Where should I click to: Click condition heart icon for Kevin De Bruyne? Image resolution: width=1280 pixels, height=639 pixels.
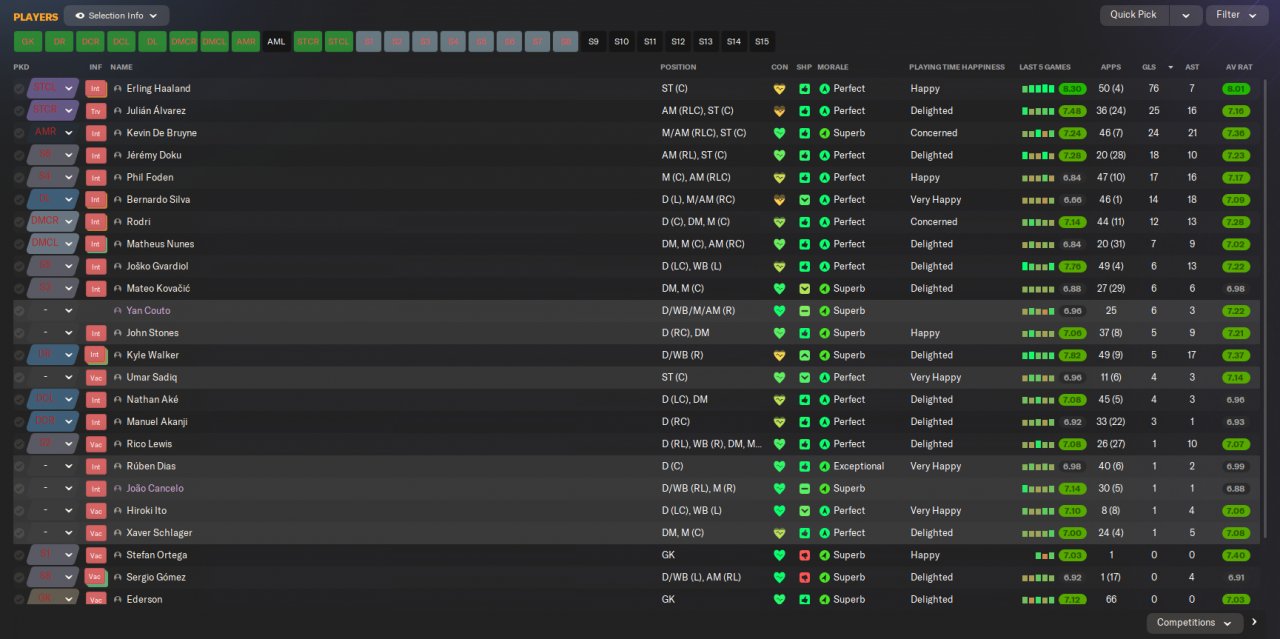coord(780,133)
